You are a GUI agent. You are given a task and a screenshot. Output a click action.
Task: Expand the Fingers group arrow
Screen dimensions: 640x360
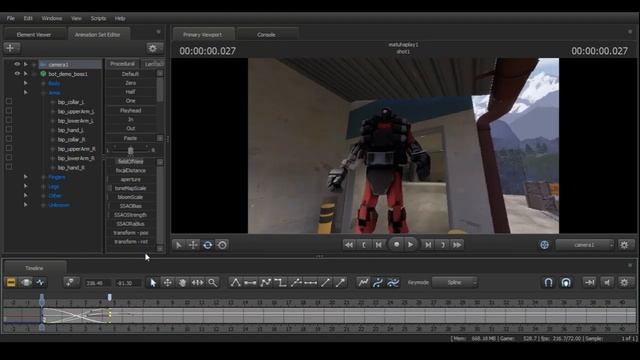(x=26, y=177)
